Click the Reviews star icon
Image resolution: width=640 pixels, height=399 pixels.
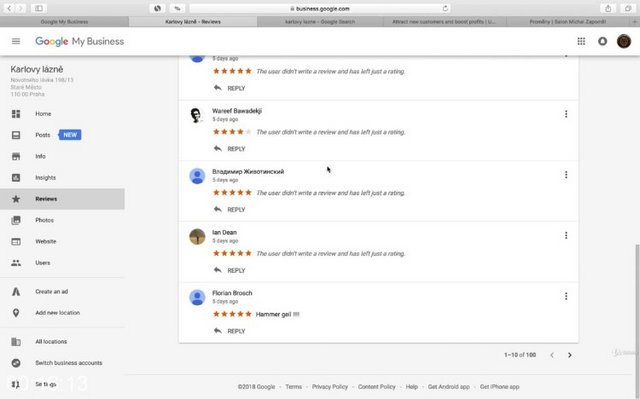click(x=16, y=199)
